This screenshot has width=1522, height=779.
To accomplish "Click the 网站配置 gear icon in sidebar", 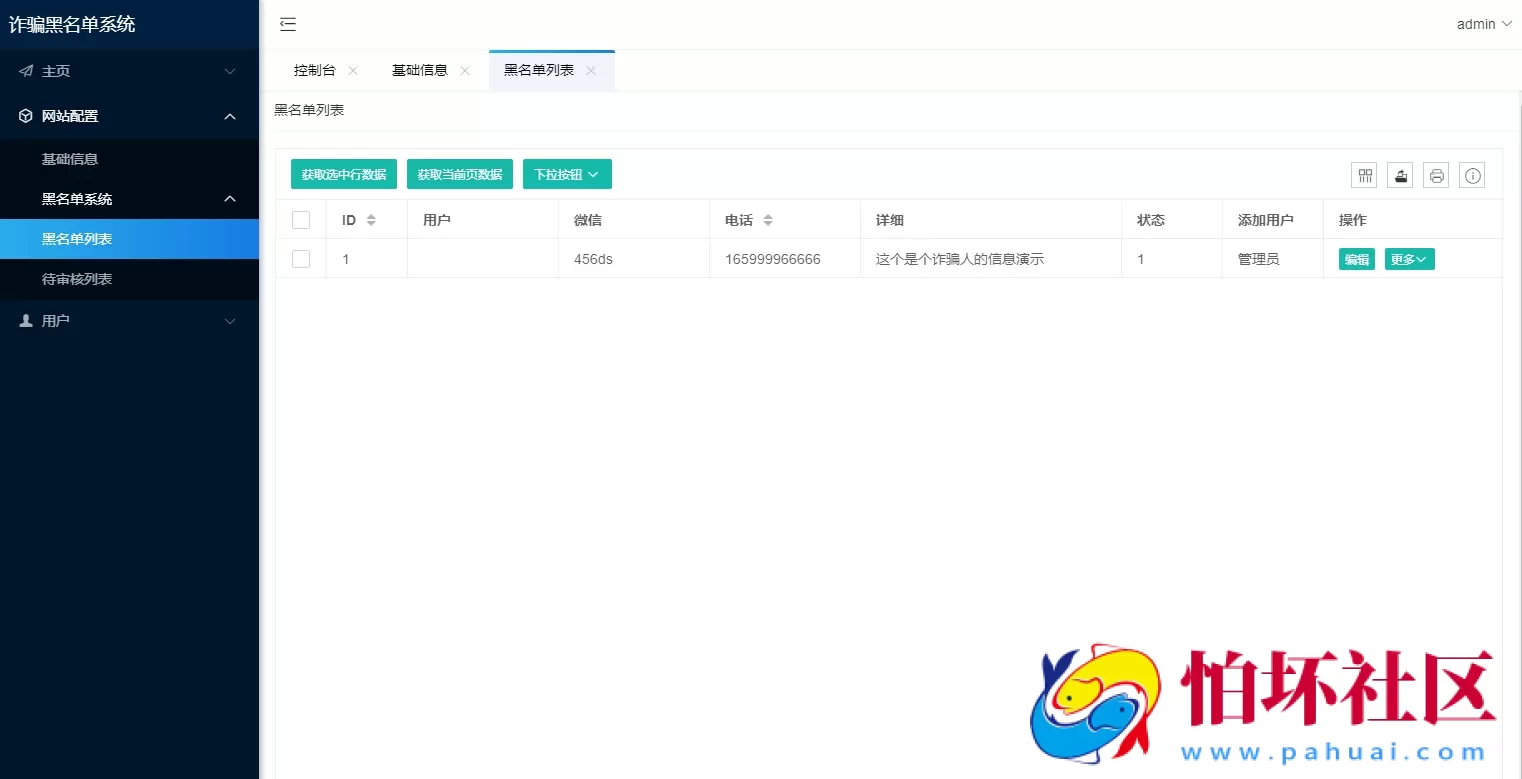I will 26,116.
